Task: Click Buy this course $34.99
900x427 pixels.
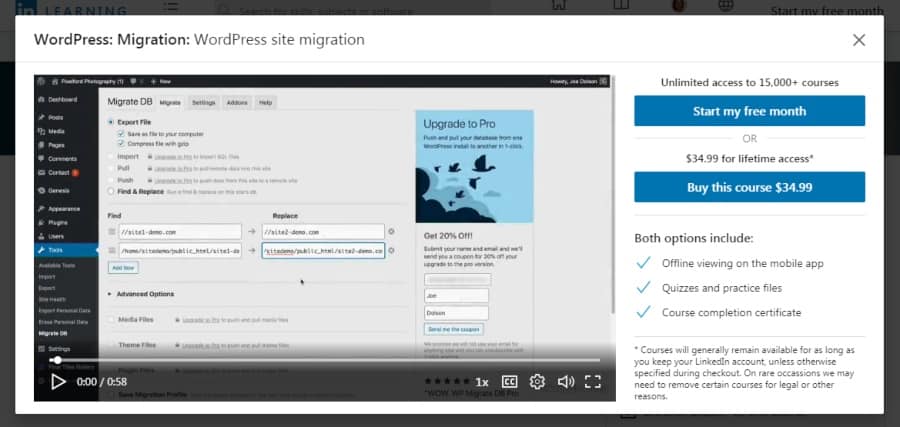Action: click(x=749, y=187)
